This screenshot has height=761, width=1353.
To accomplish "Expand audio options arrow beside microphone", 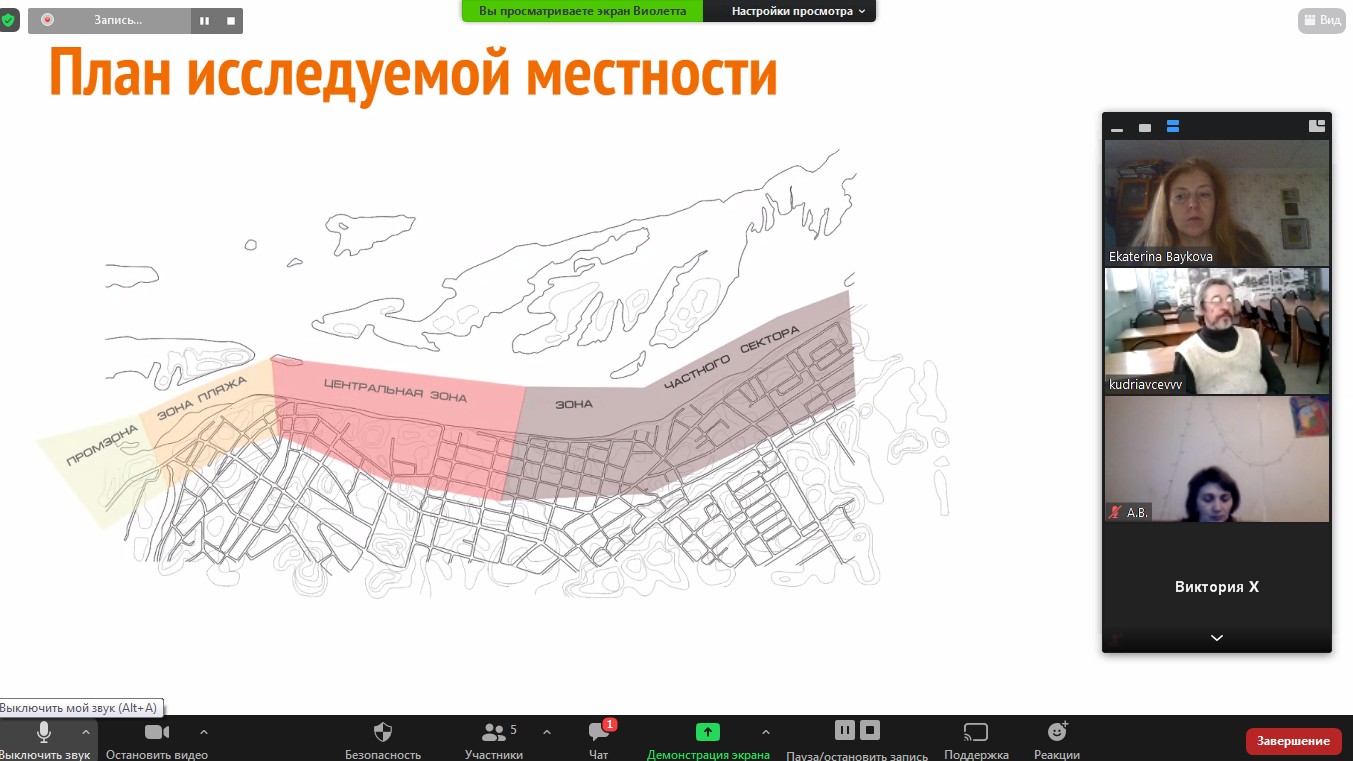I will 86,732.
